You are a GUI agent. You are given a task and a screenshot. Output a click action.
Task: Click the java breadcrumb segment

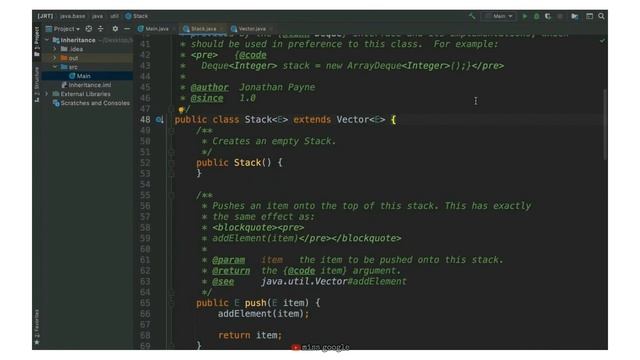click(98, 16)
